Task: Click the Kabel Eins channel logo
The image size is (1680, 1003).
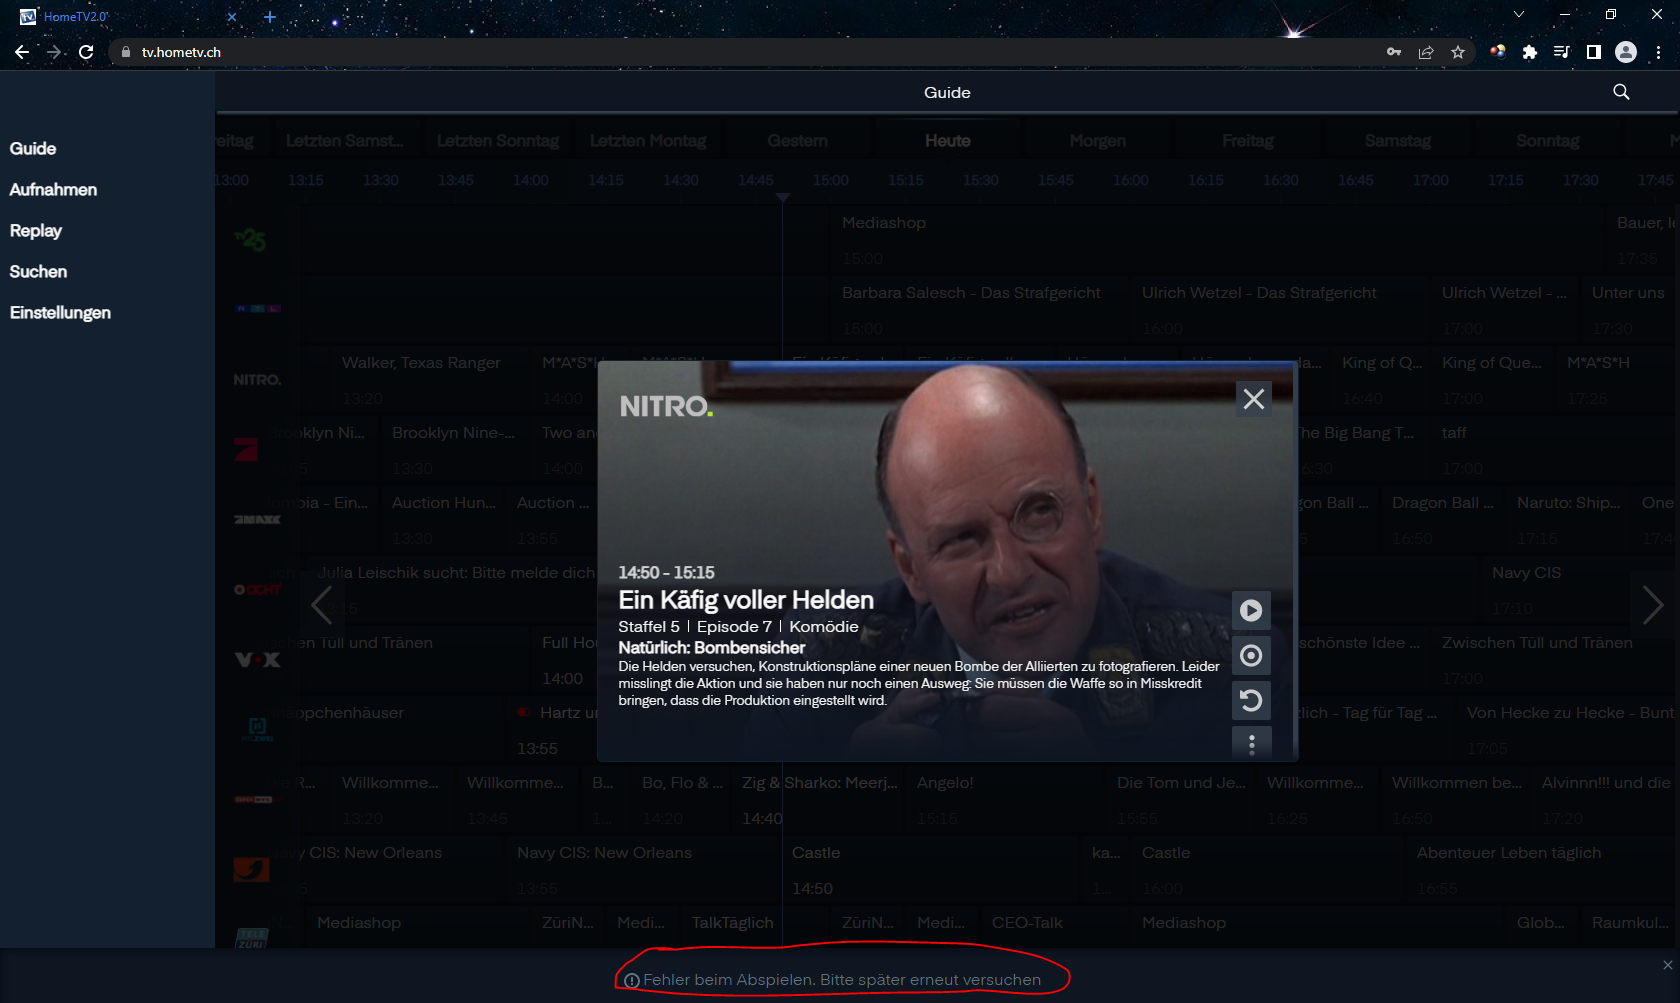Action: point(251,869)
